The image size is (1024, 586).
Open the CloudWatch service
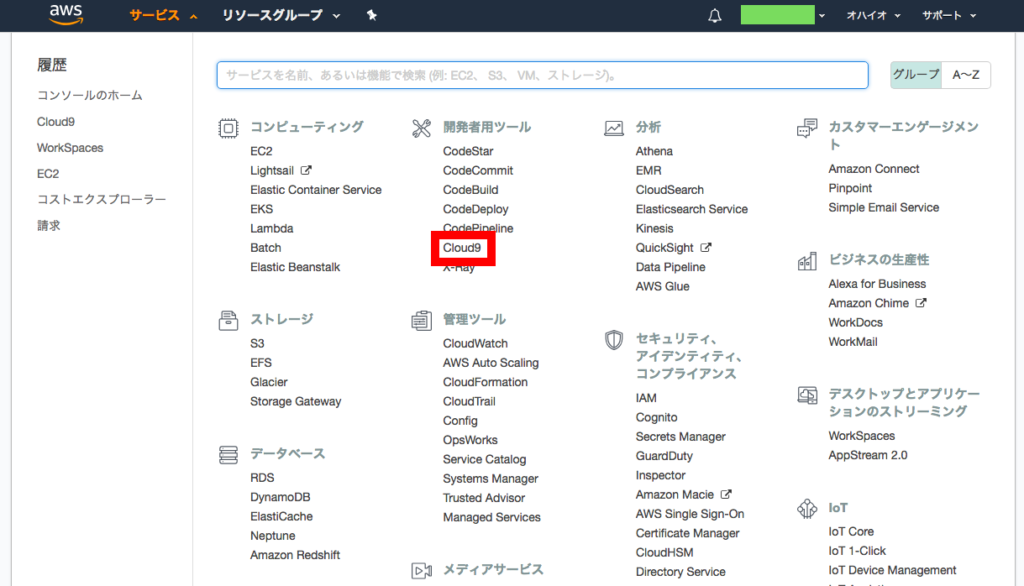coord(475,344)
